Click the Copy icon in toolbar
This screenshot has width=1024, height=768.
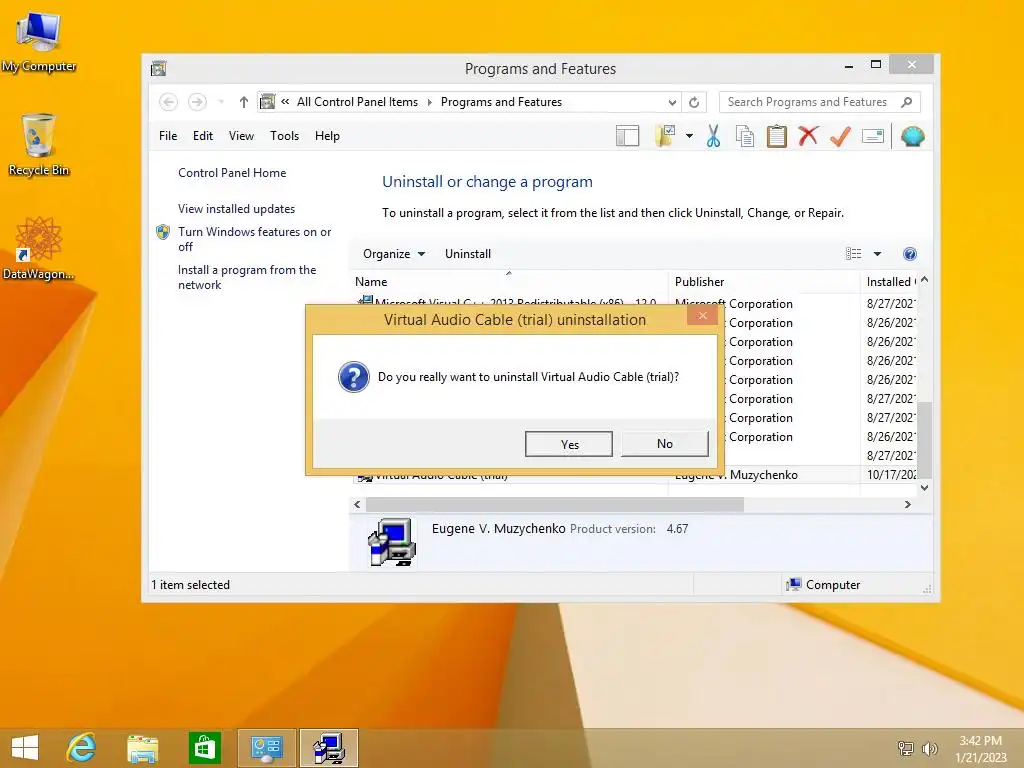click(x=744, y=136)
